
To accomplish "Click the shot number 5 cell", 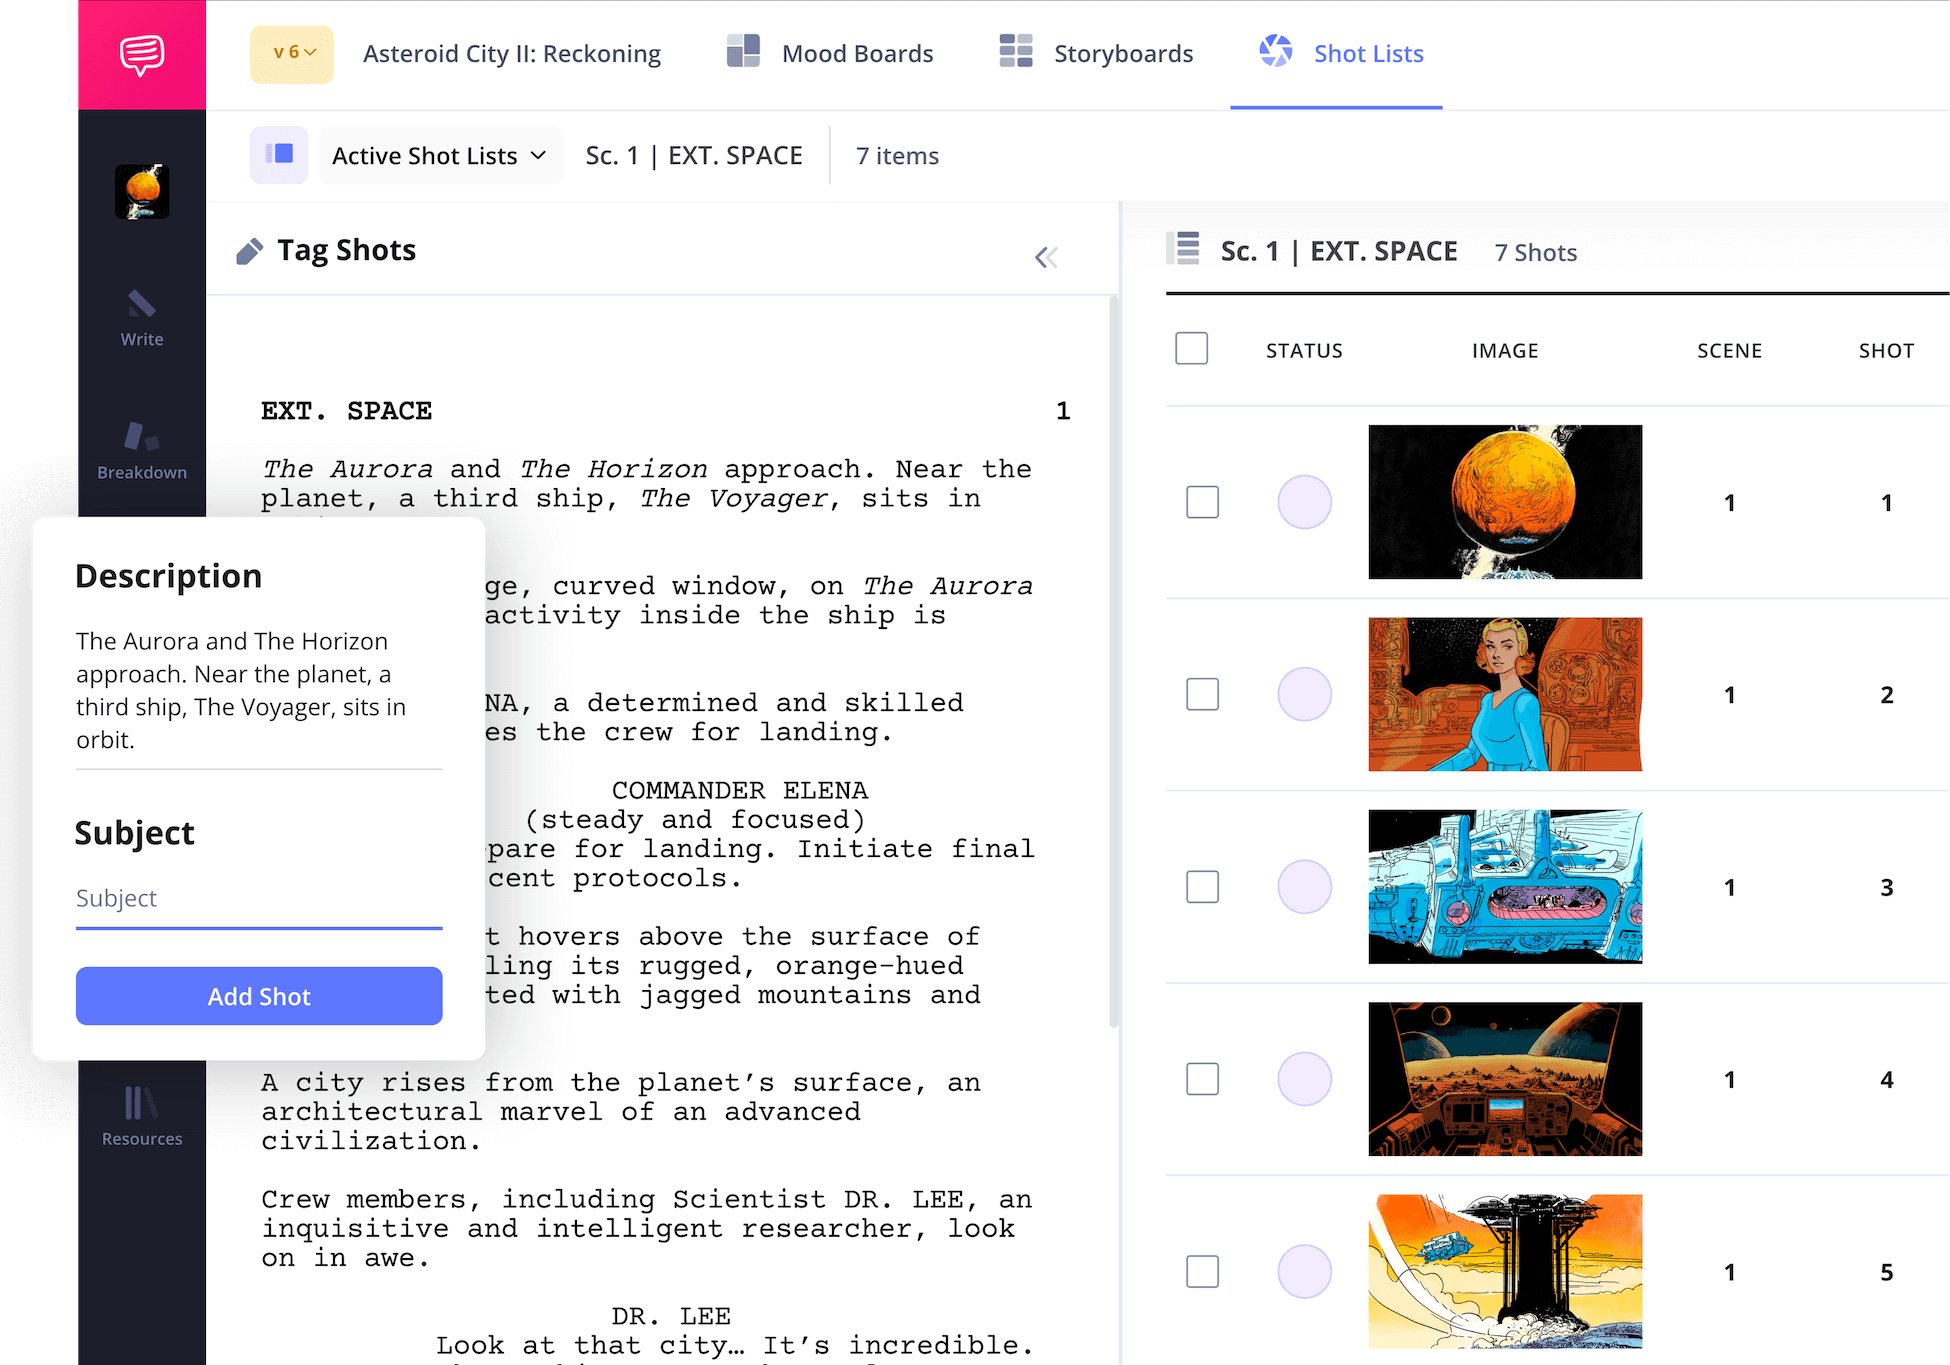I will coord(1886,1272).
